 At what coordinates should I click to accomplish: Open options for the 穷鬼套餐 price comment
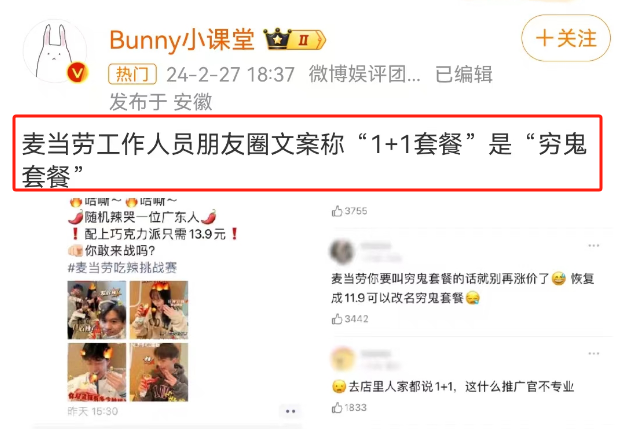594,246
